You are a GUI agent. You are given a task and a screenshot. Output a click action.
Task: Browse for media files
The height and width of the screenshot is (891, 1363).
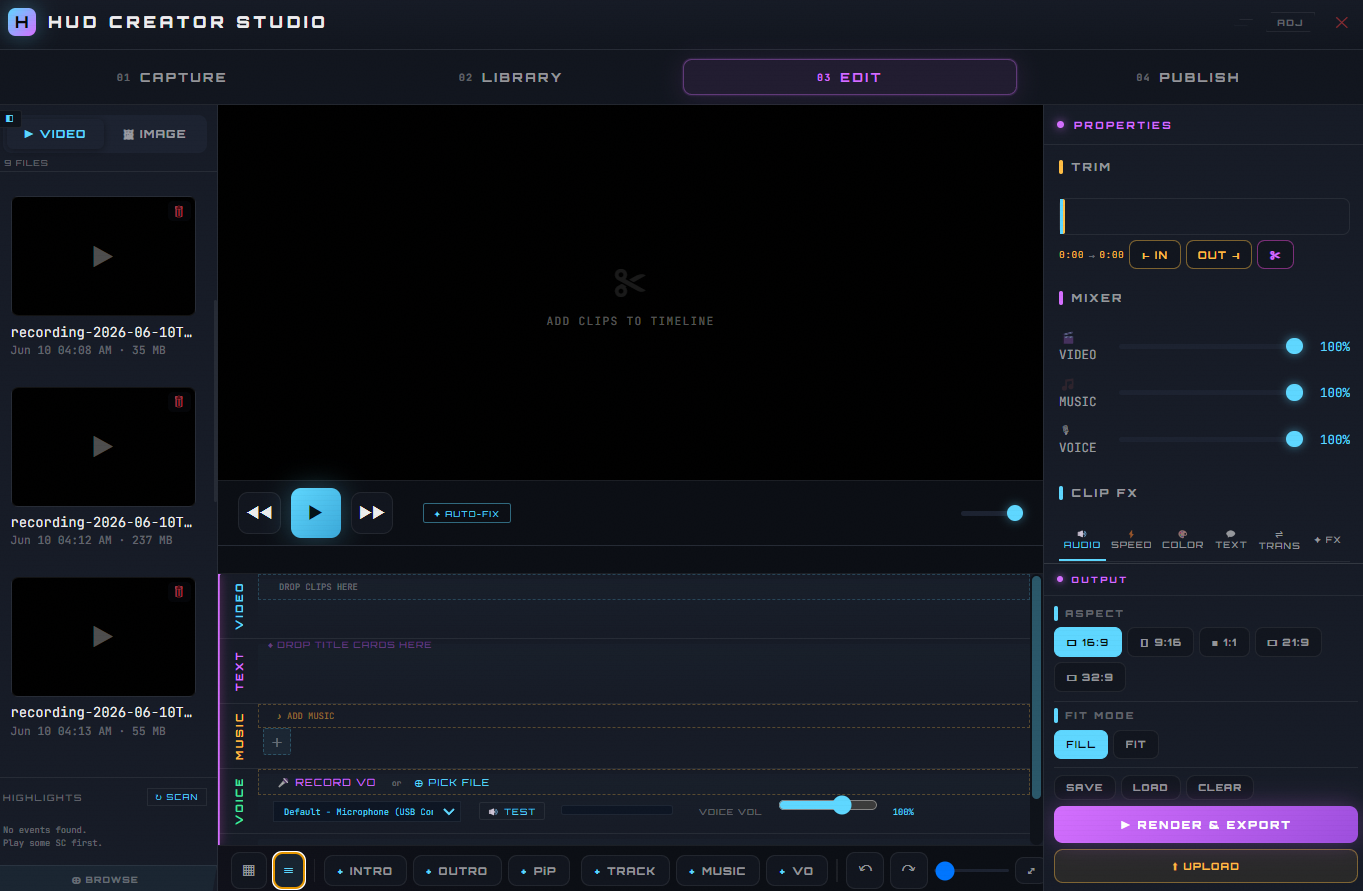105,880
